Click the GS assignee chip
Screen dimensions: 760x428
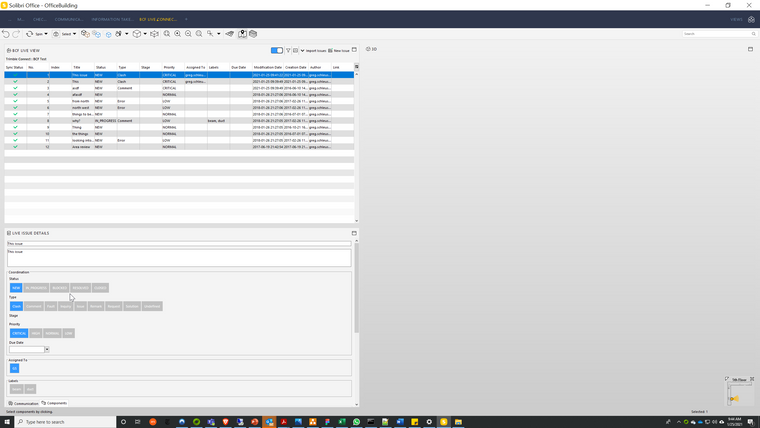coord(15,368)
